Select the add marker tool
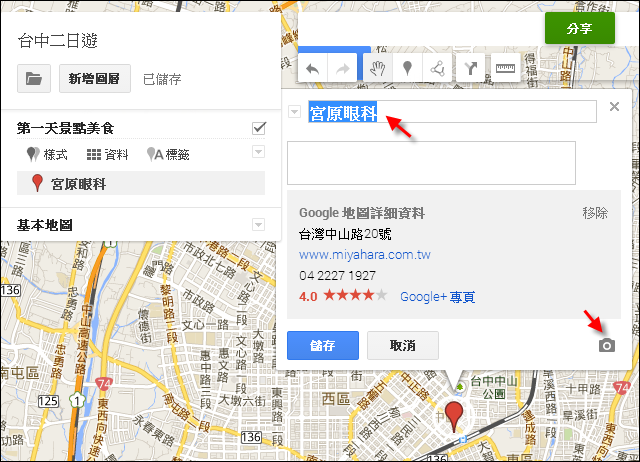640x462 pixels. click(x=407, y=69)
